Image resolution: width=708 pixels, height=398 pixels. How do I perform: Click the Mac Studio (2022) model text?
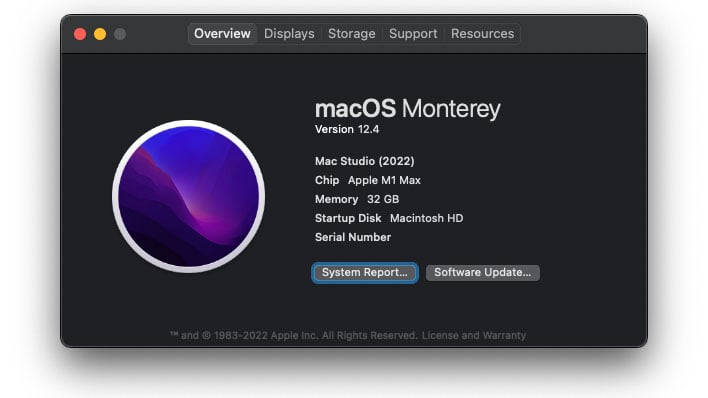tap(364, 161)
